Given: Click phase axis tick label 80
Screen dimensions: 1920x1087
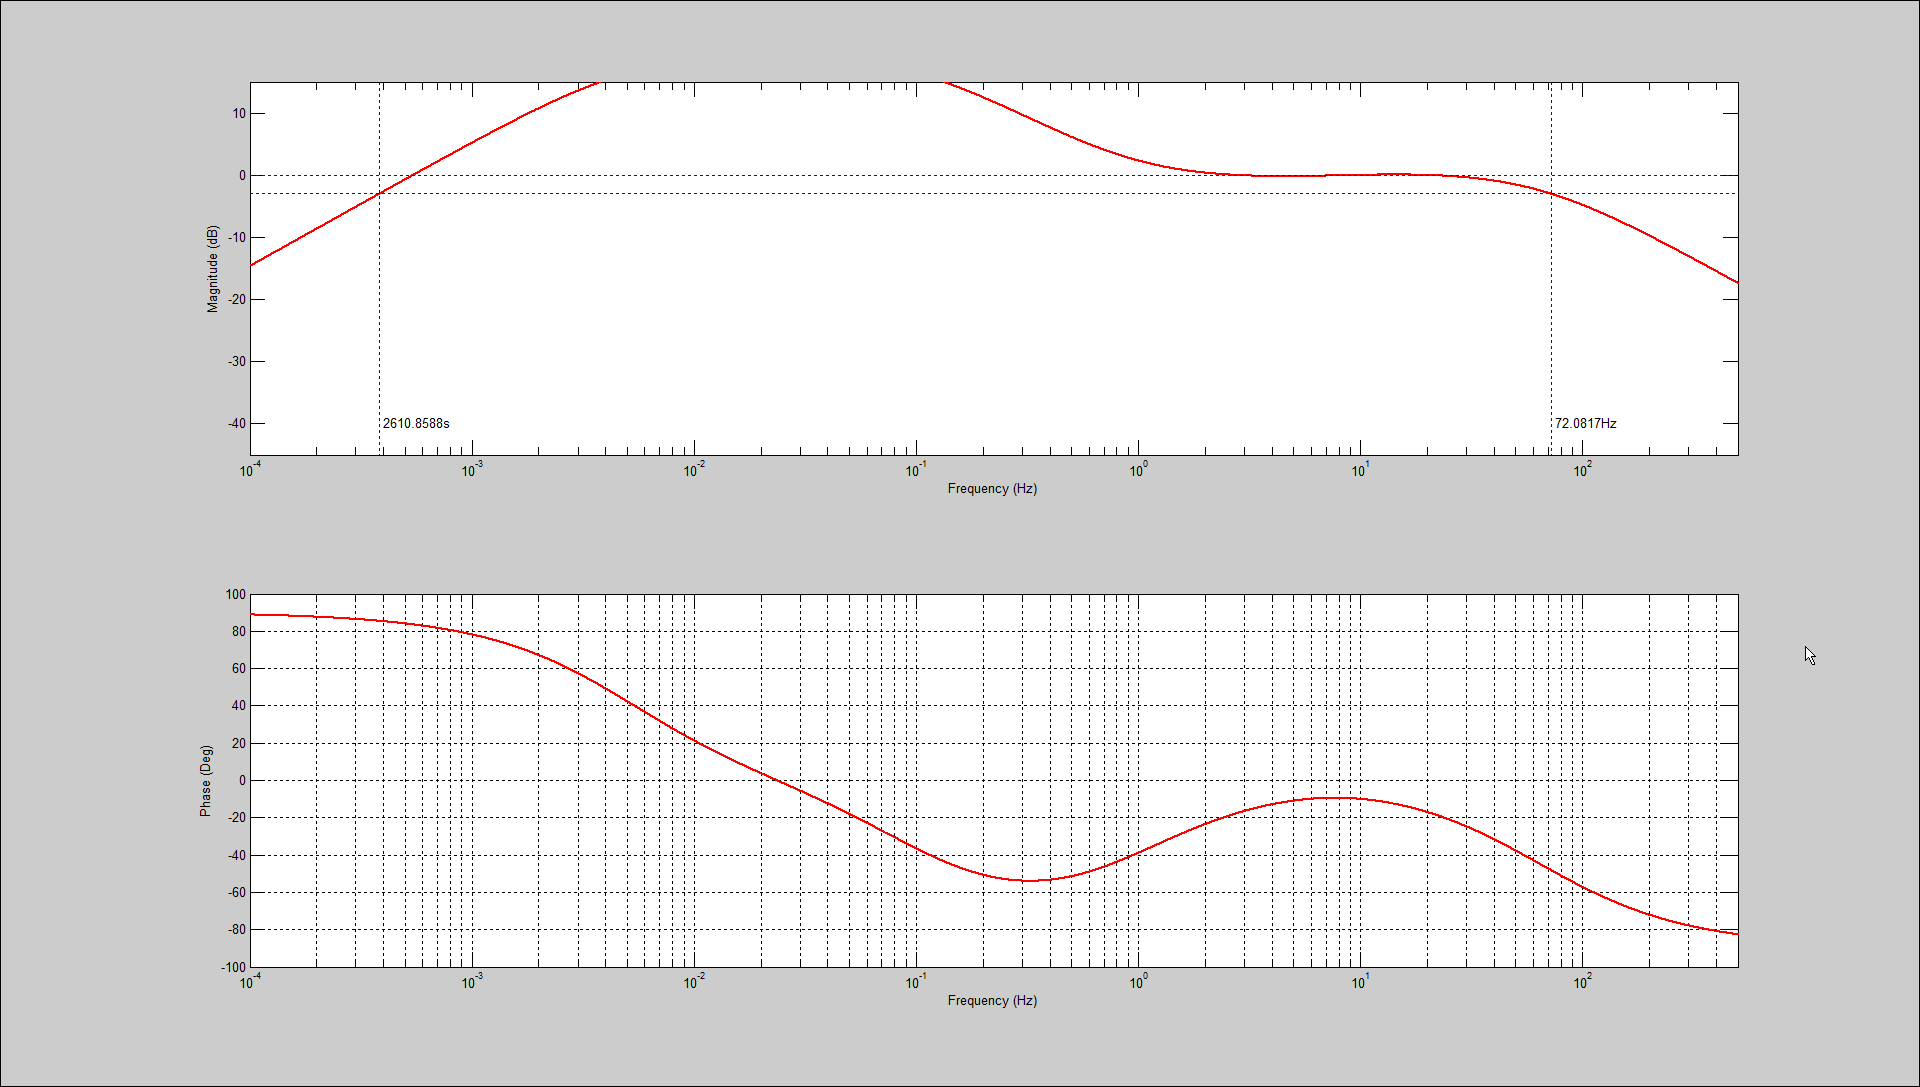Looking at the screenshot, I should pos(239,632).
